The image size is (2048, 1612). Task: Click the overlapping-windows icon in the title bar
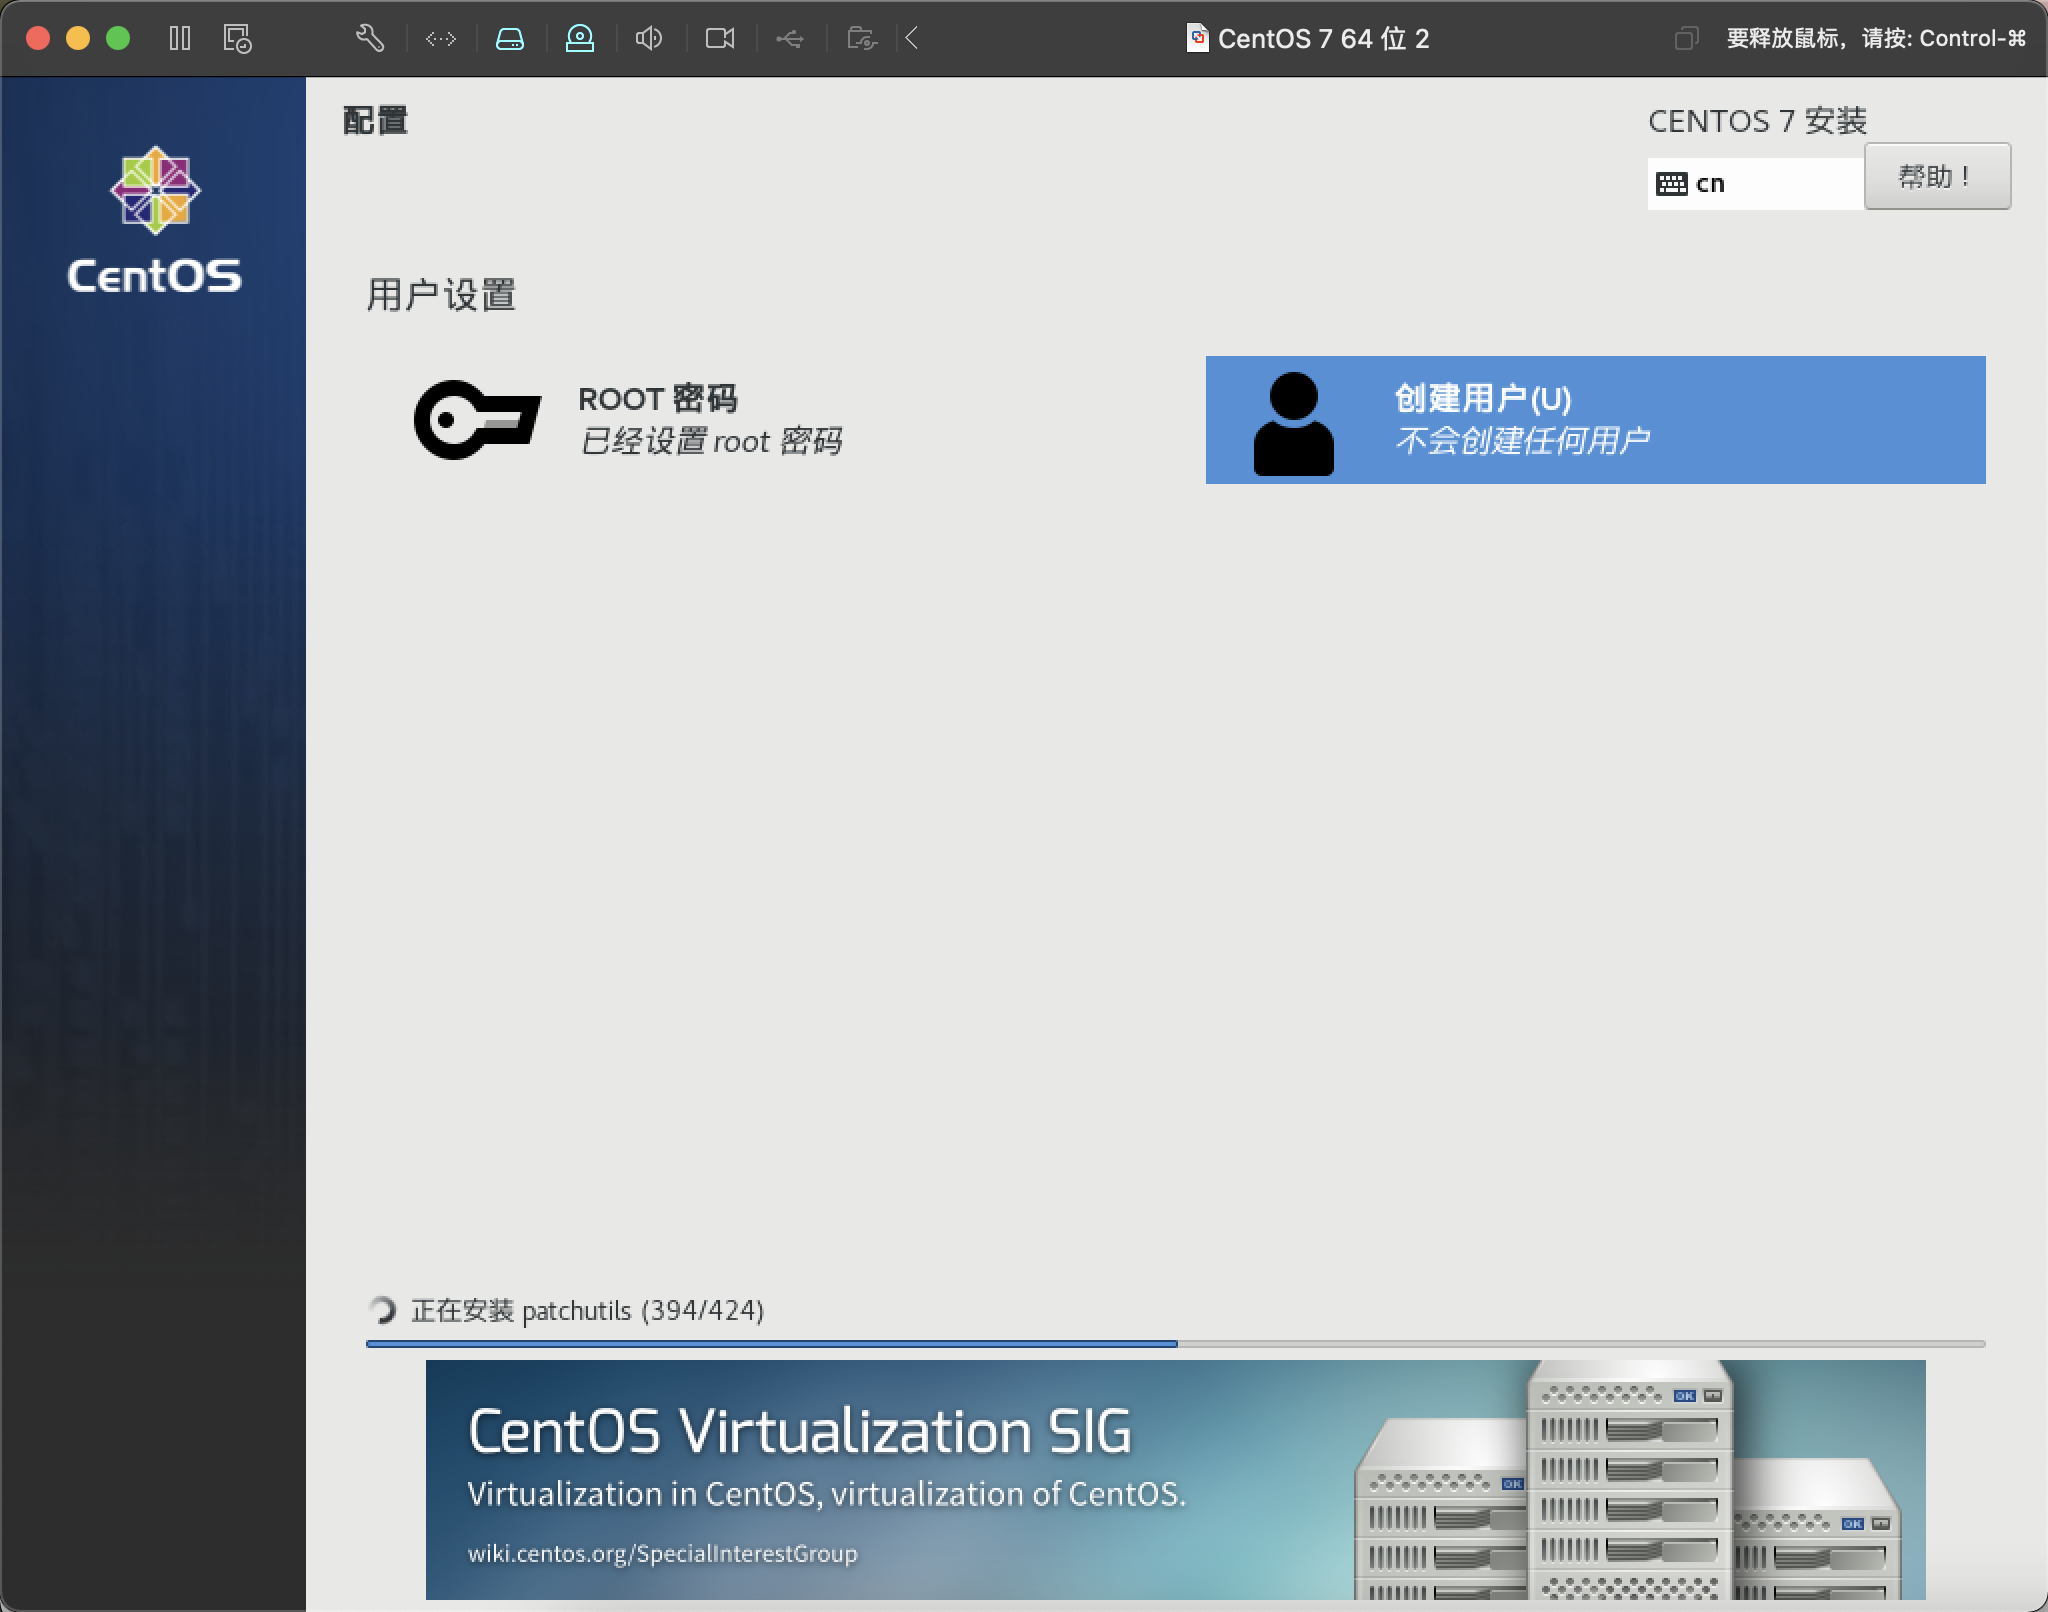coord(1686,39)
